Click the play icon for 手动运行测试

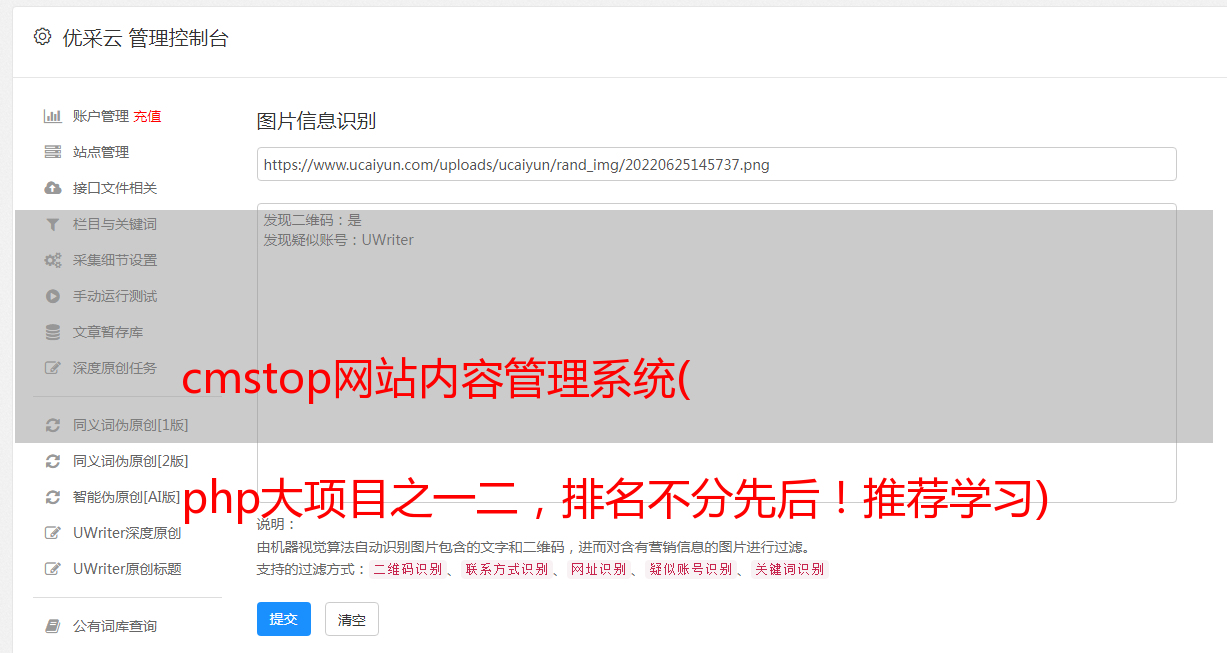pyautogui.click(x=53, y=296)
